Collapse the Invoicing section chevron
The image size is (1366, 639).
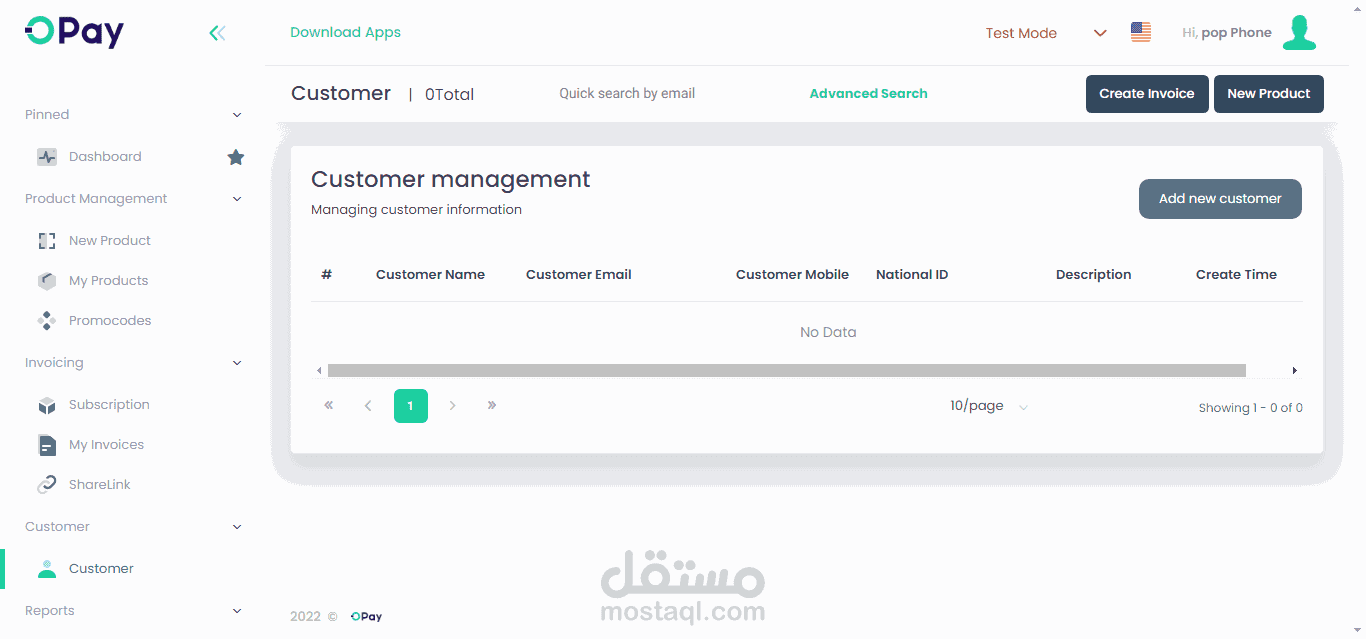[x=237, y=363]
